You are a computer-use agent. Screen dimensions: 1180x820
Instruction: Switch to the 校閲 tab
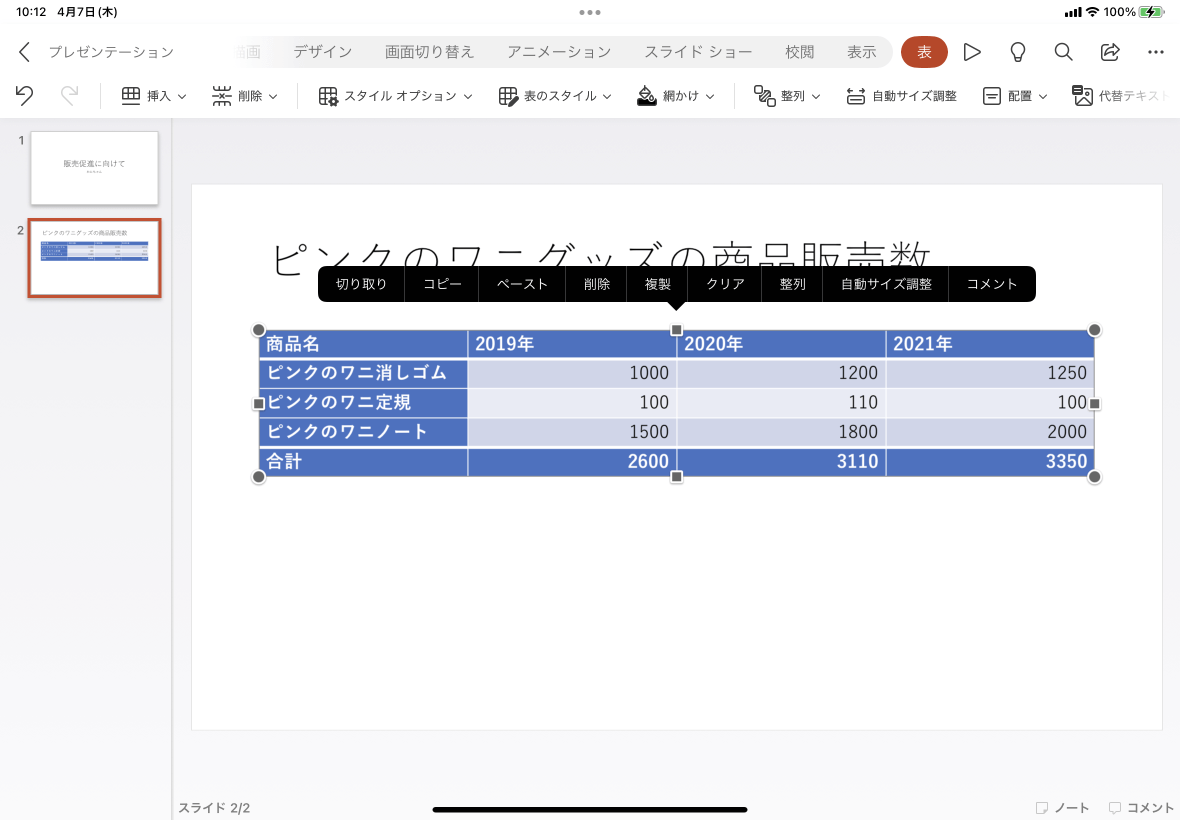tap(799, 52)
